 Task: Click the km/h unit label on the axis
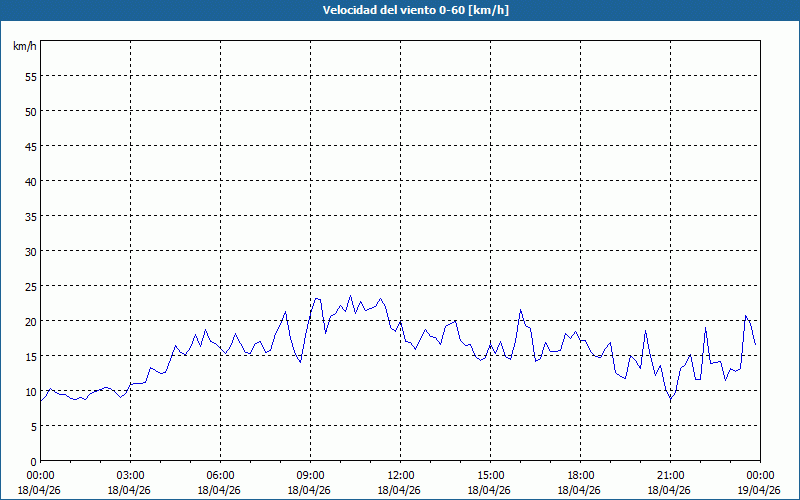click(x=25, y=47)
